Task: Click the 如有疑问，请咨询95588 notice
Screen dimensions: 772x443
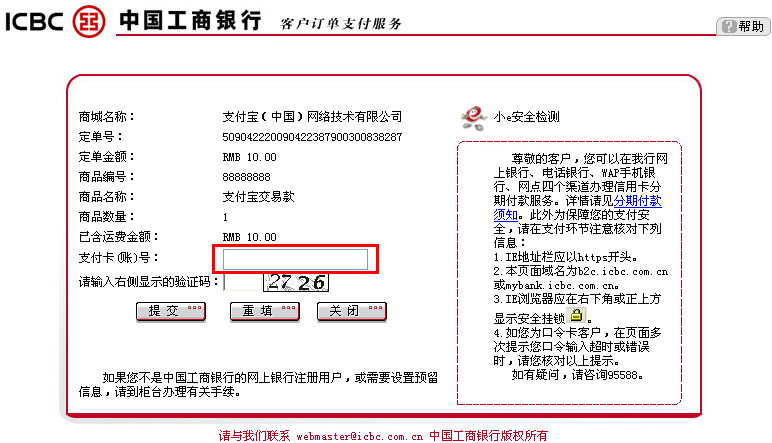Action: tap(578, 375)
